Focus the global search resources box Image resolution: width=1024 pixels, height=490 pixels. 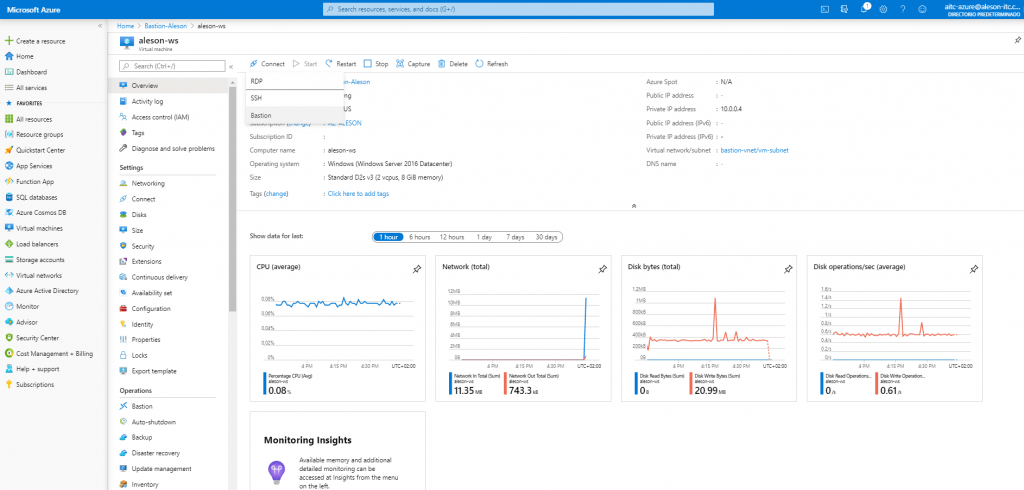(519, 9)
